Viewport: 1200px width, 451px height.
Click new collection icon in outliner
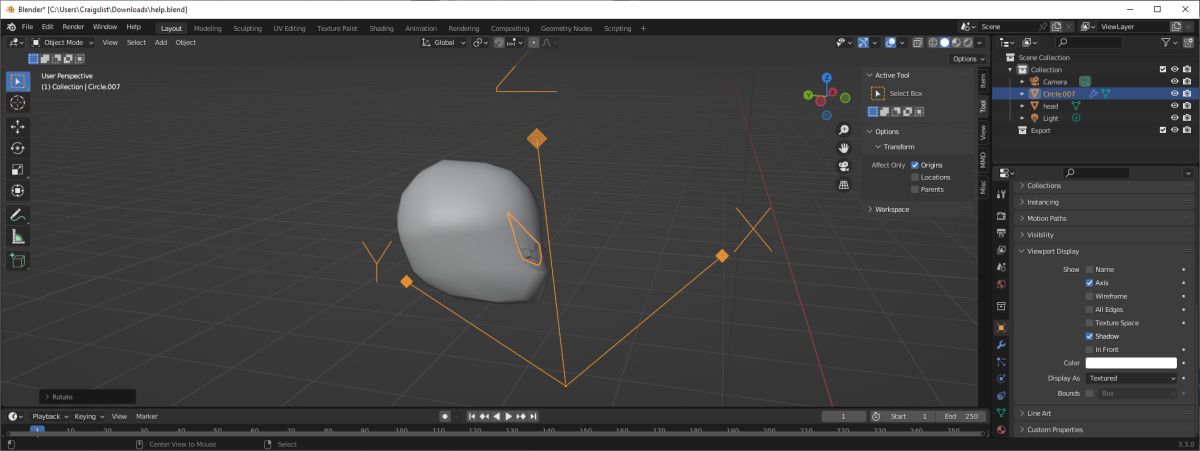pos(1187,43)
